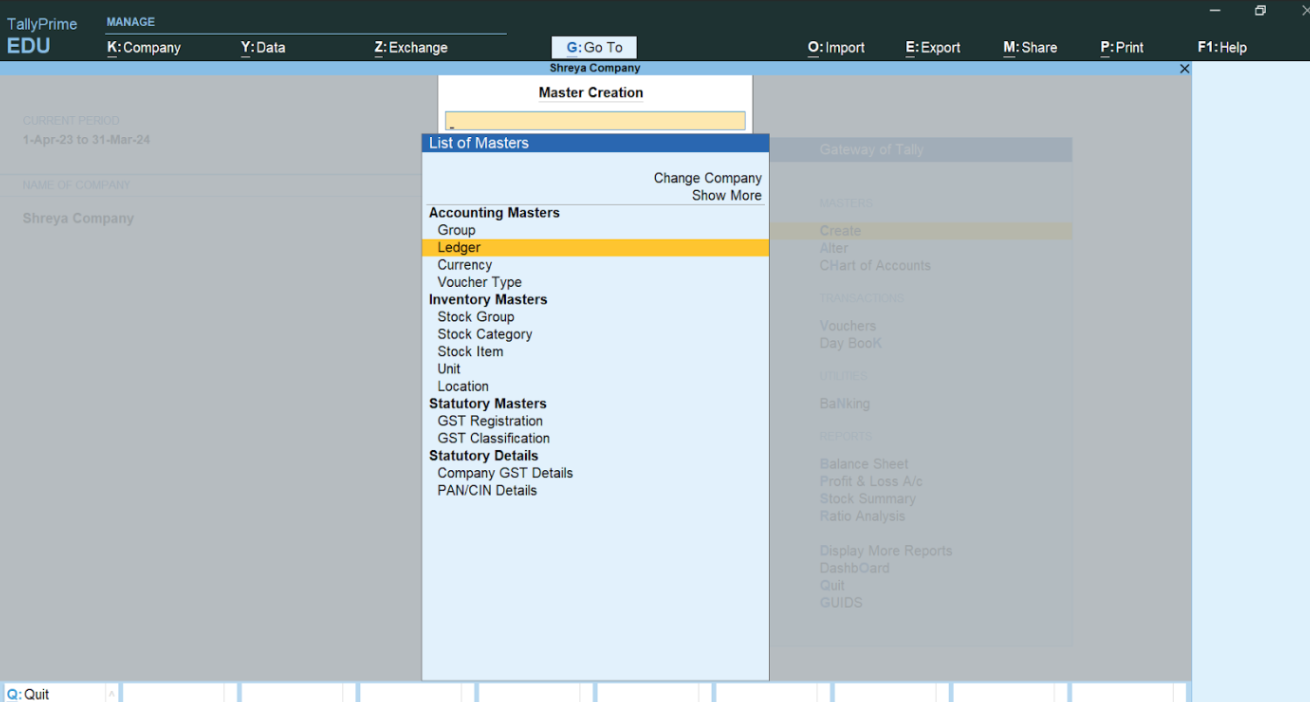Click Shreya Company under Name of Company
The image size is (1310, 702).
78,218
